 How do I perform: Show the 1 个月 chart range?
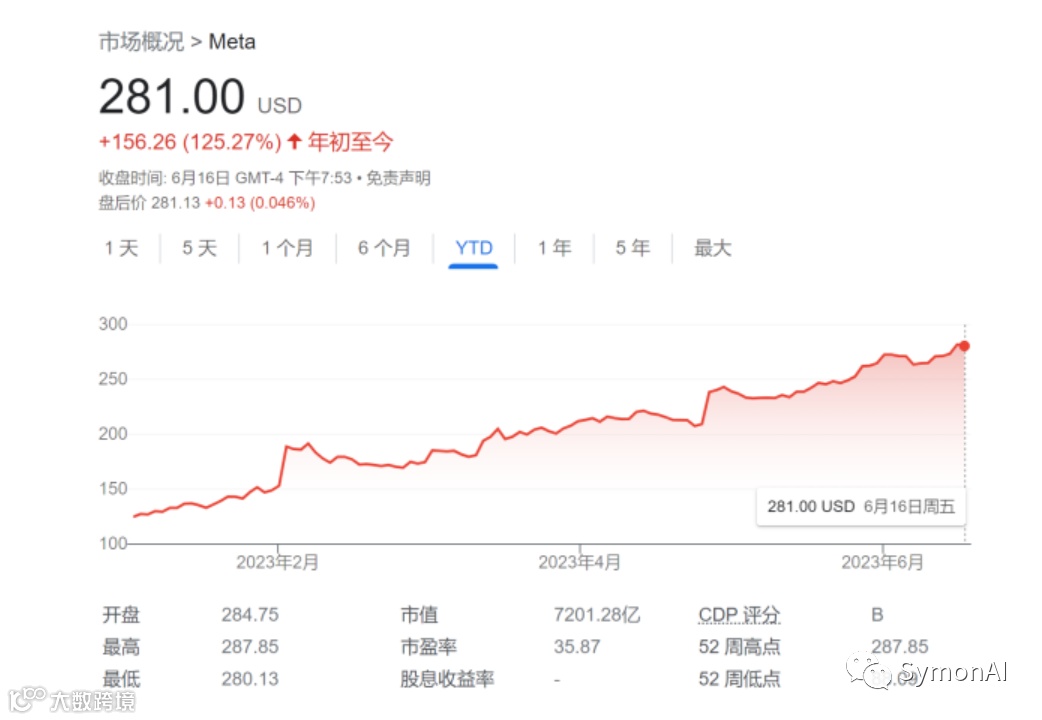(x=287, y=248)
